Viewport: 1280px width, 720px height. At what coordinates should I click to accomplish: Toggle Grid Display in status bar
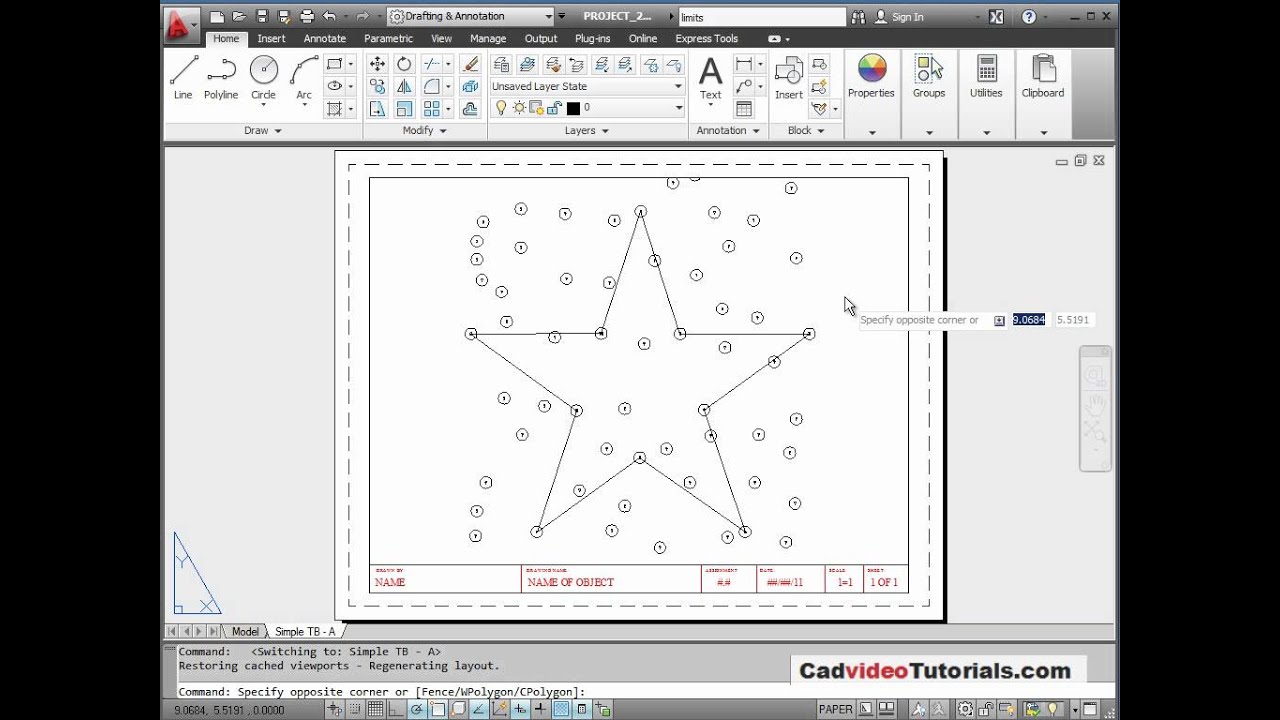[376, 710]
